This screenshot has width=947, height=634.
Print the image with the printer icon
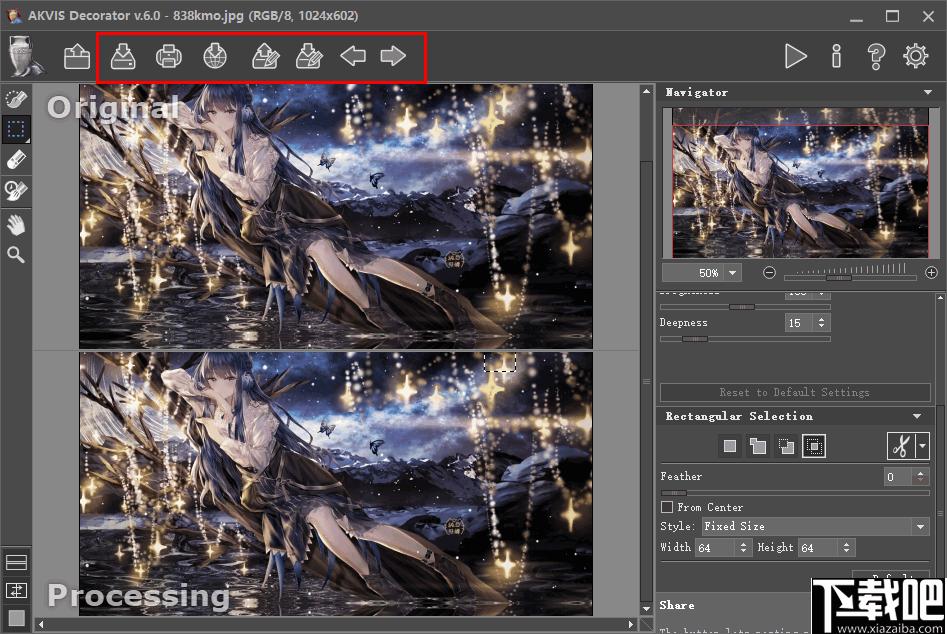pos(169,57)
